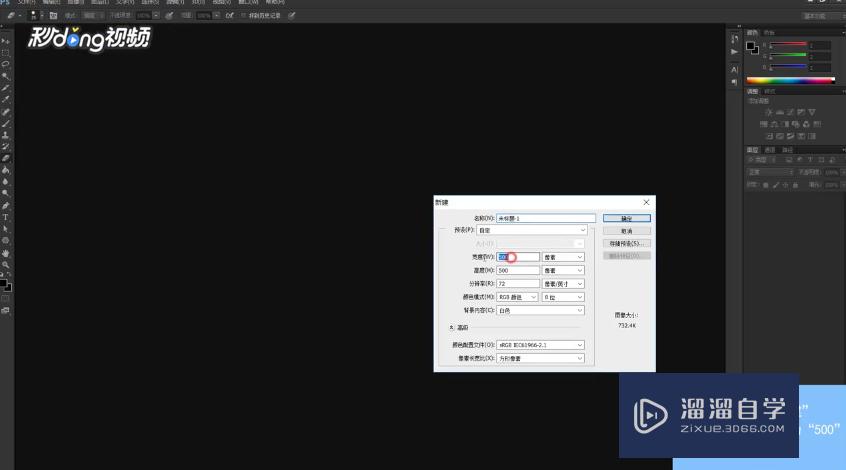Select the Rectangular Marquee tool
Viewport: 846px width, 470px height.
[x=5, y=53]
